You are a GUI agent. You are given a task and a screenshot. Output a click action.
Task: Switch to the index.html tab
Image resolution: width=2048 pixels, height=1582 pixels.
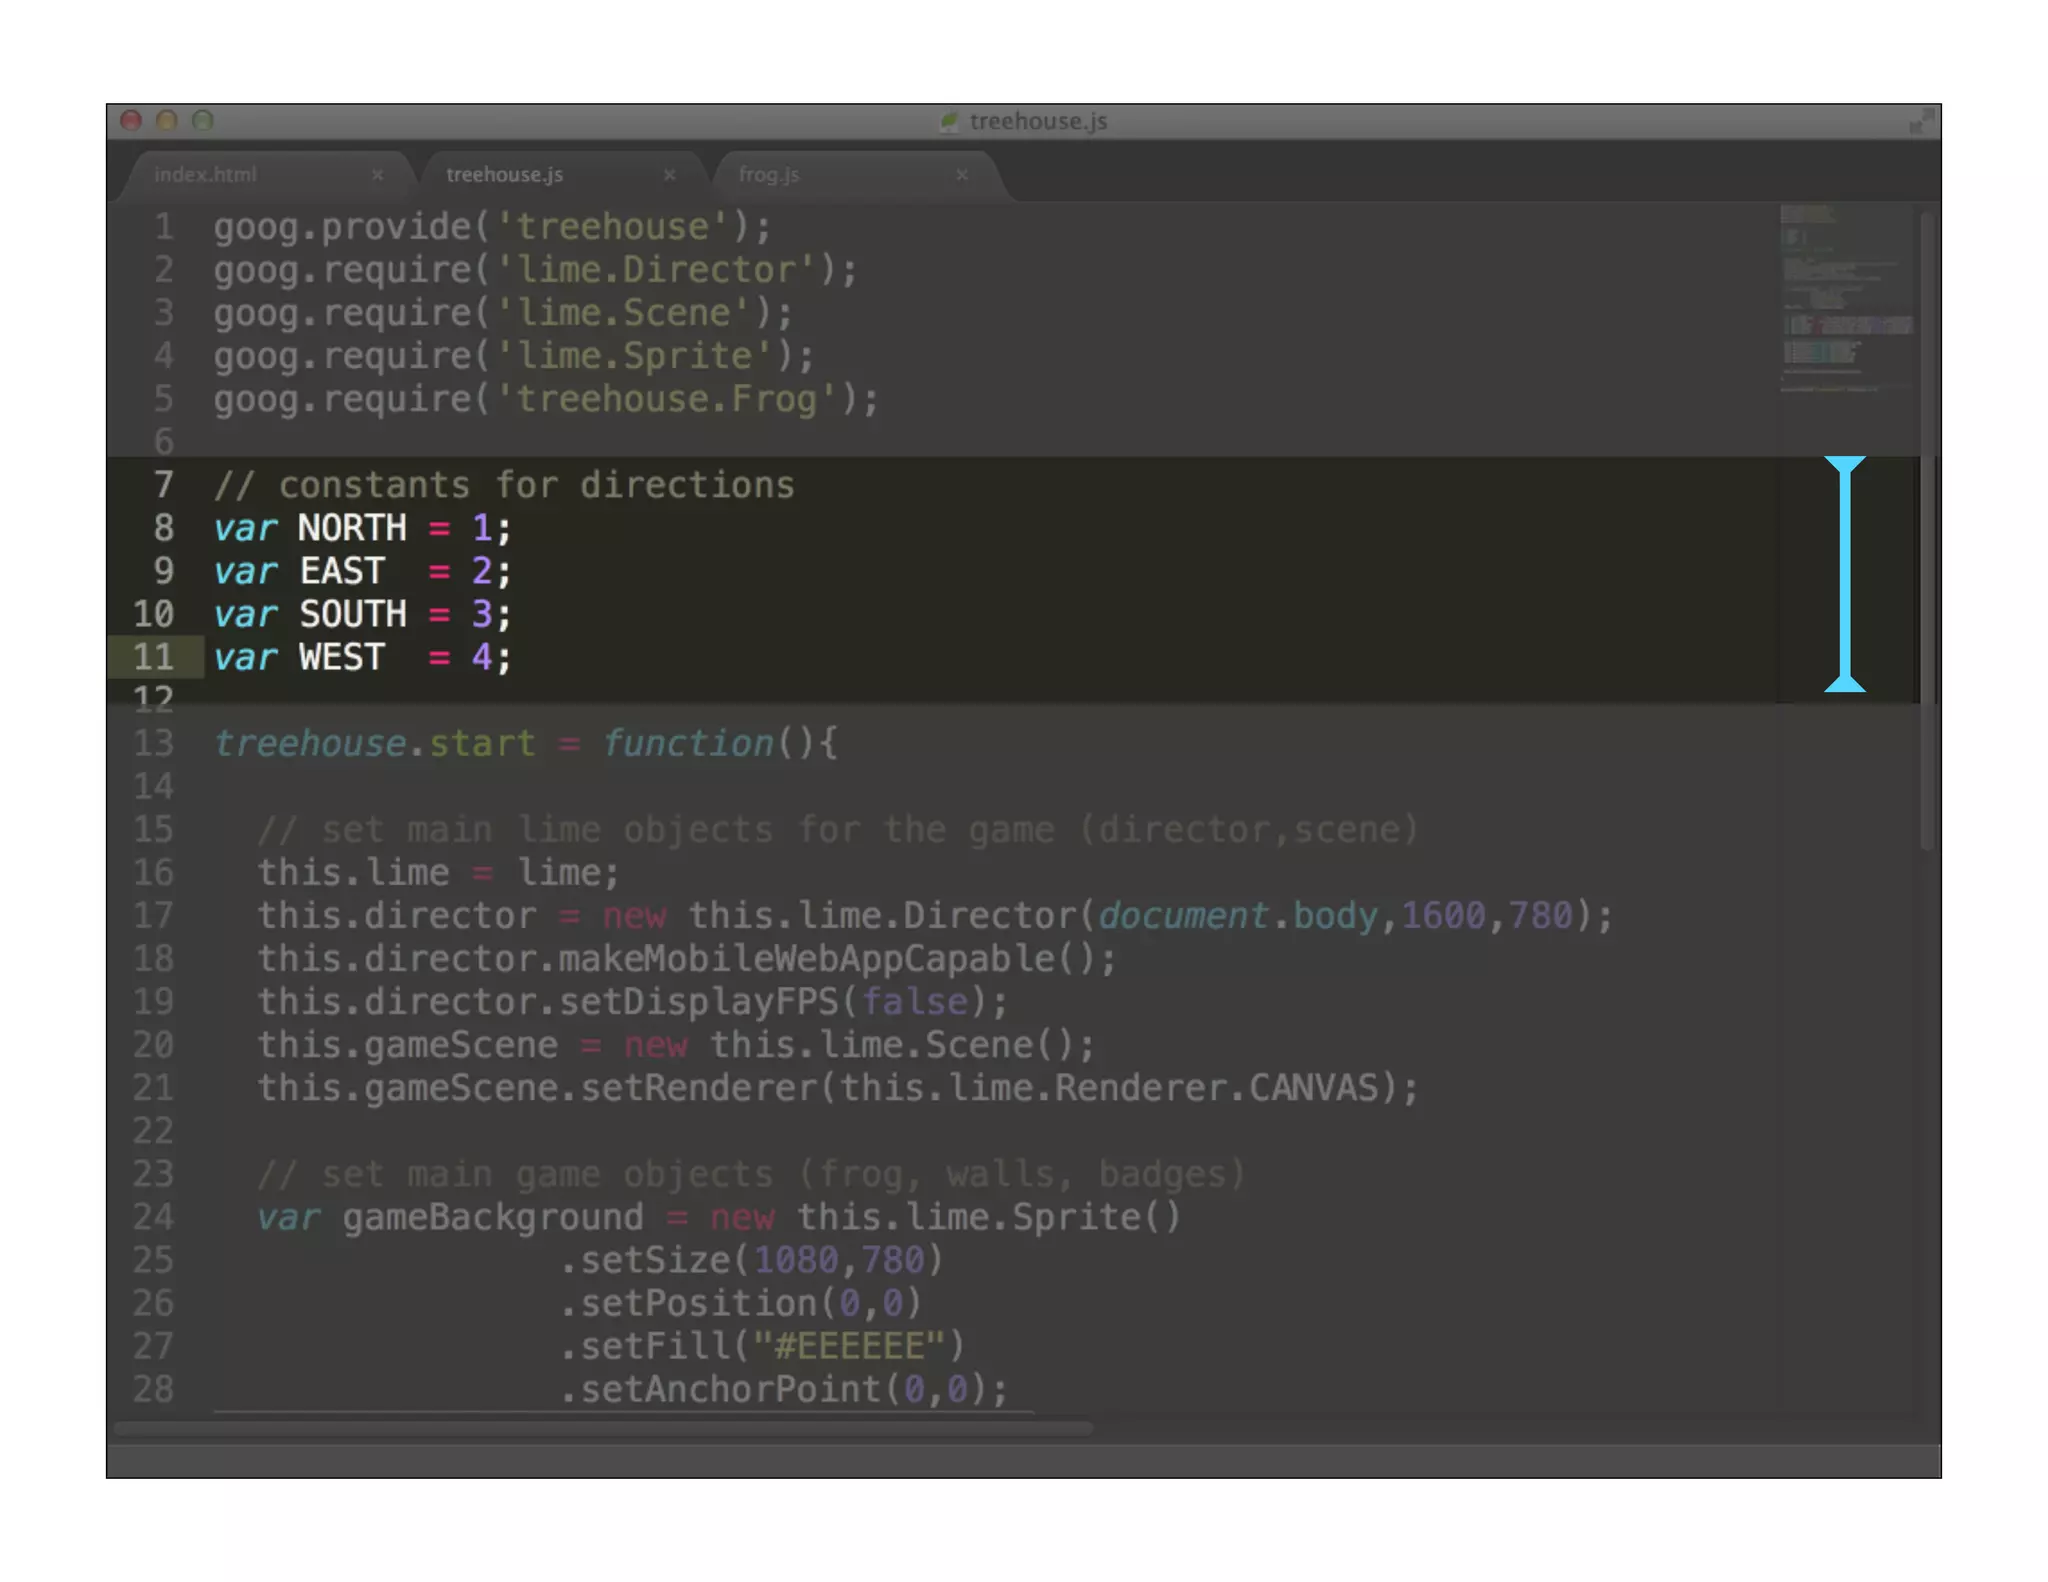206,175
